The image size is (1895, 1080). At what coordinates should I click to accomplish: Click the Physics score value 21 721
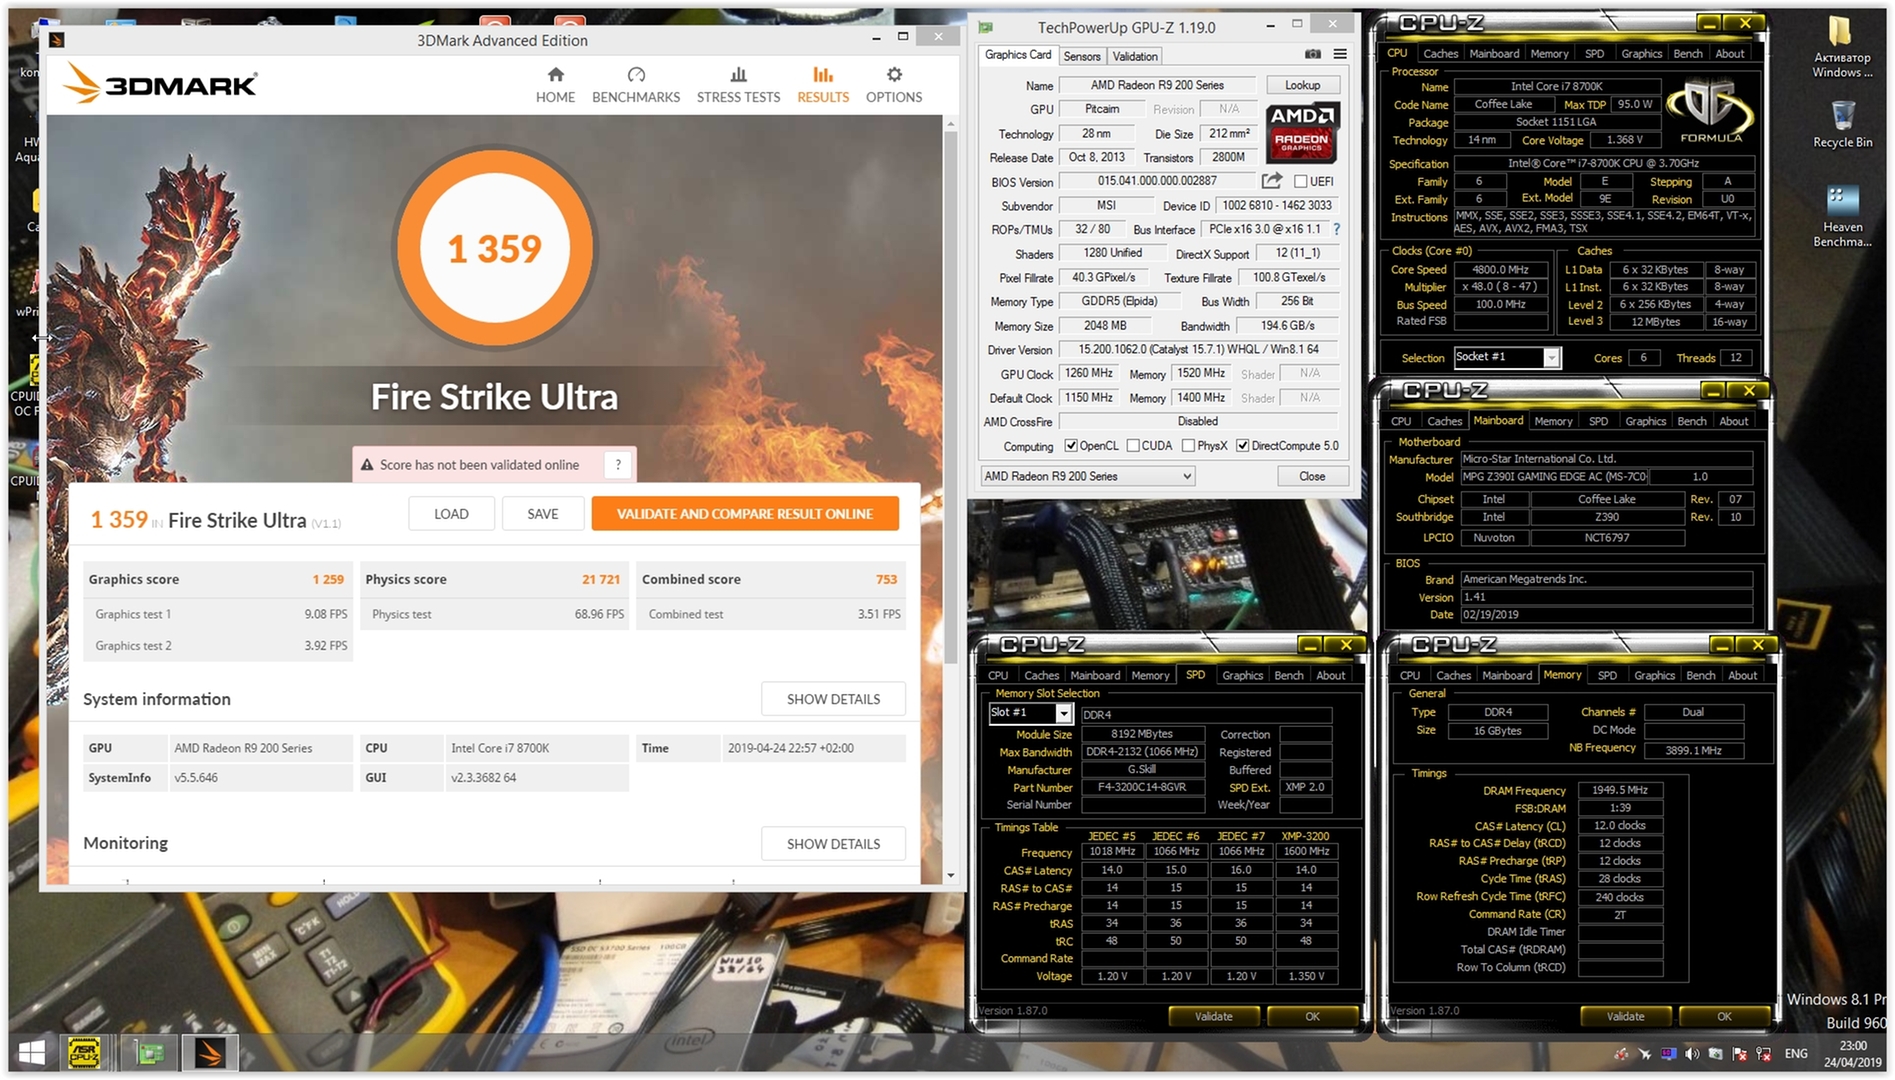[x=601, y=580]
